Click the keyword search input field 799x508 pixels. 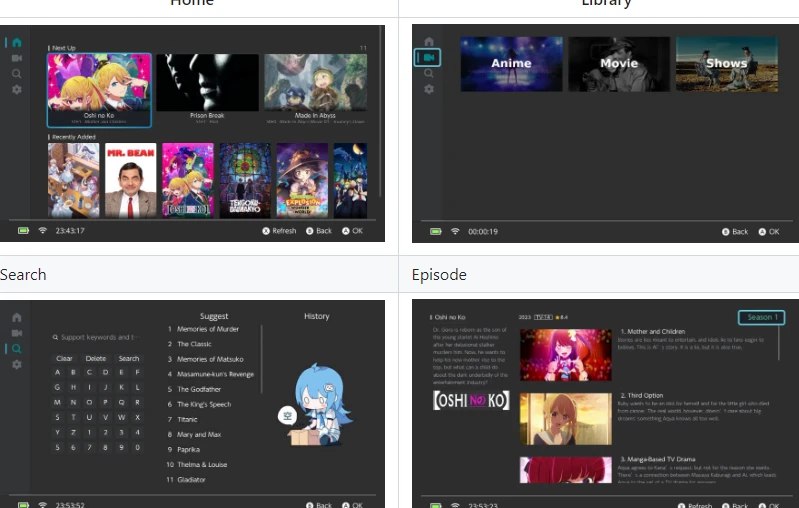(x=100, y=338)
